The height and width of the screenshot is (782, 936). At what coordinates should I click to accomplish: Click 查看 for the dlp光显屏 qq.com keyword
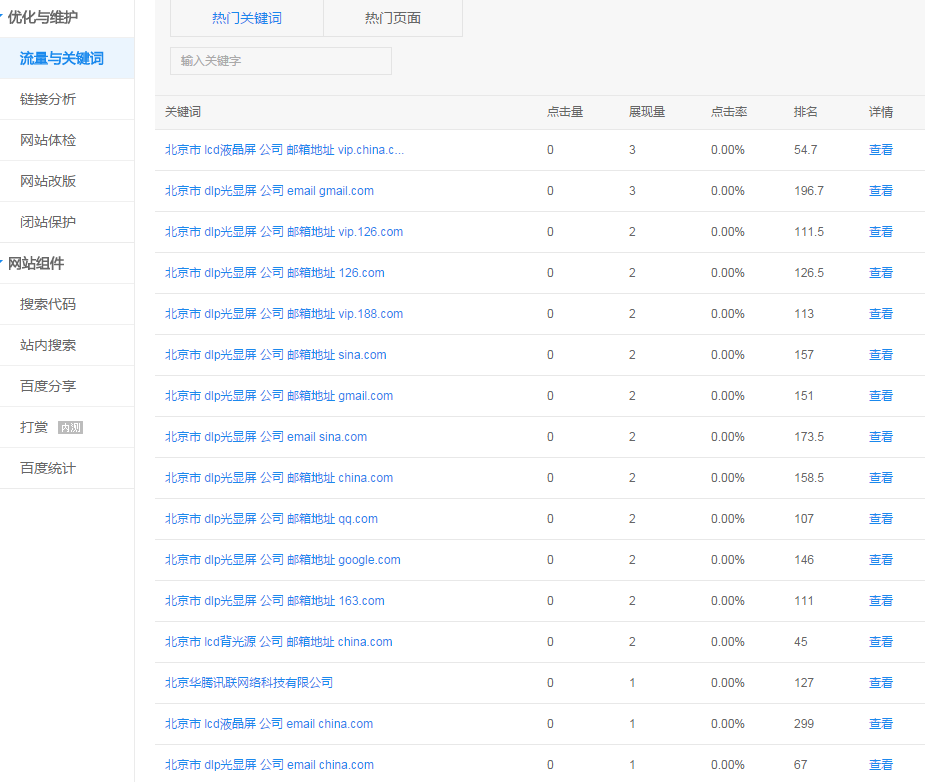880,519
